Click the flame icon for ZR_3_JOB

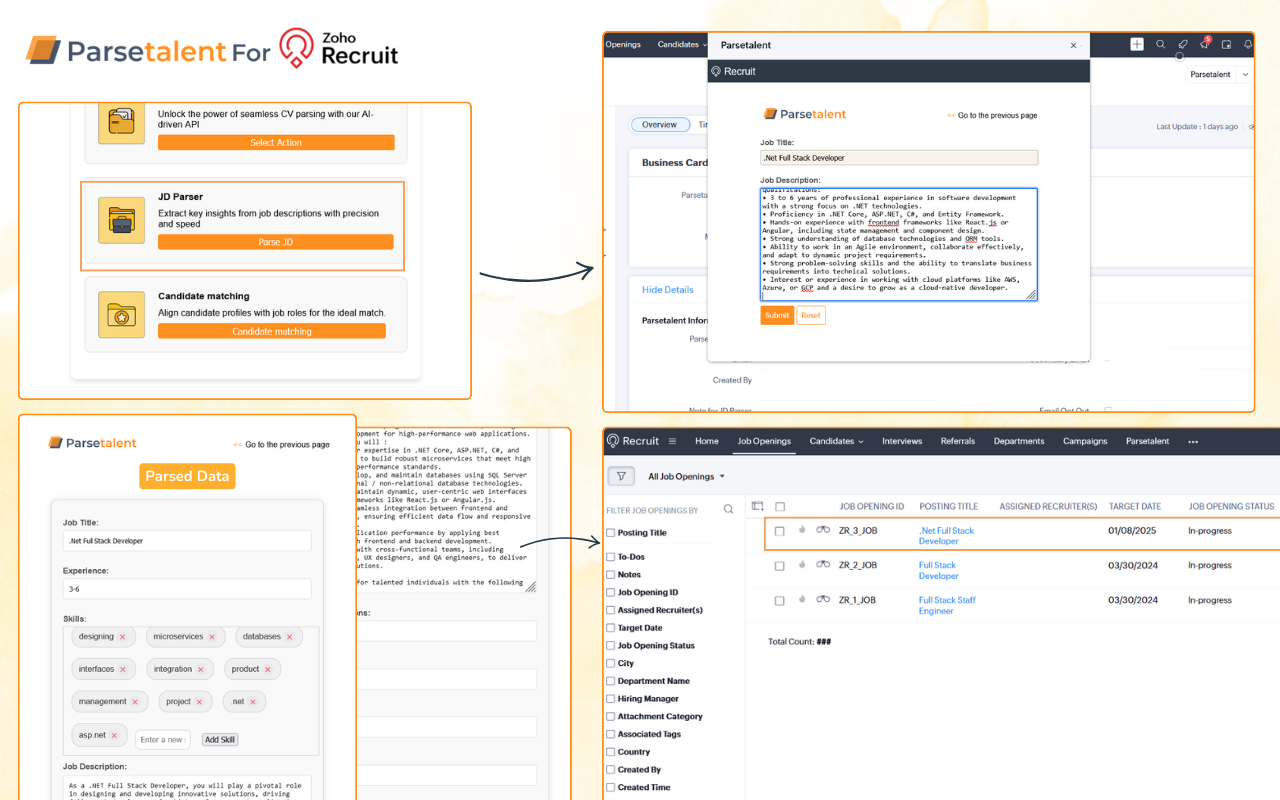(x=802, y=530)
